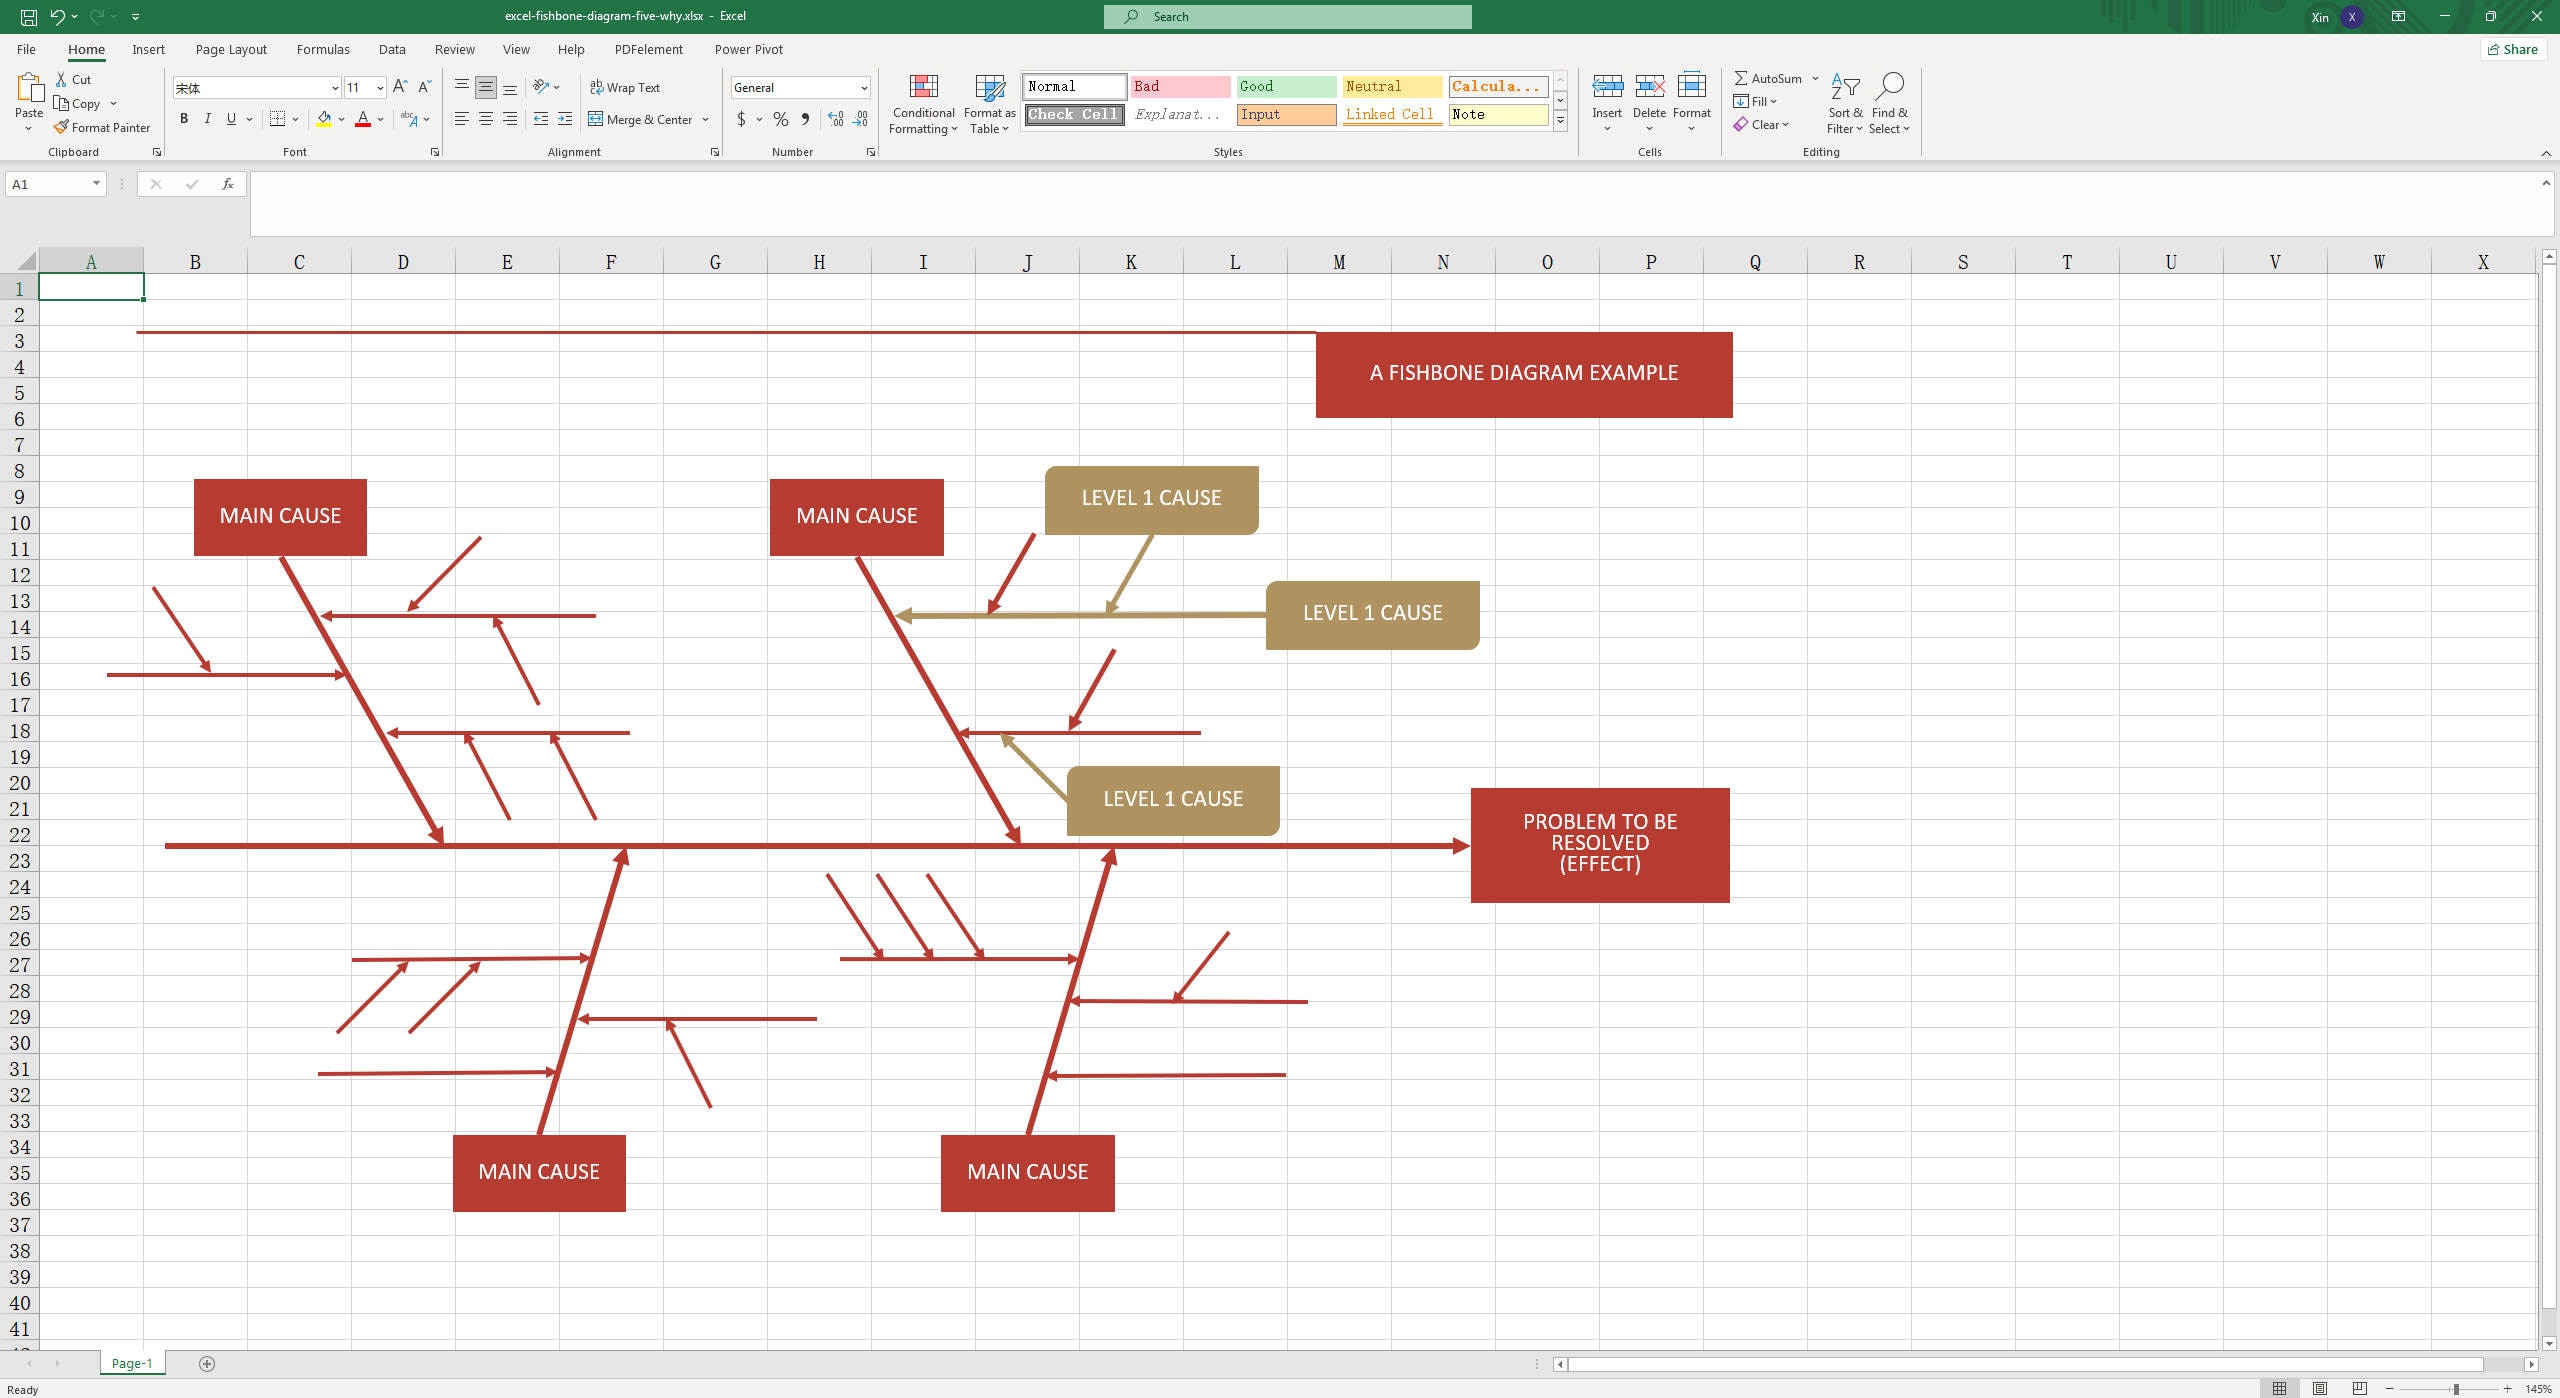Click the Share button
This screenshot has width=2560, height=1398.
(2513, 49)
